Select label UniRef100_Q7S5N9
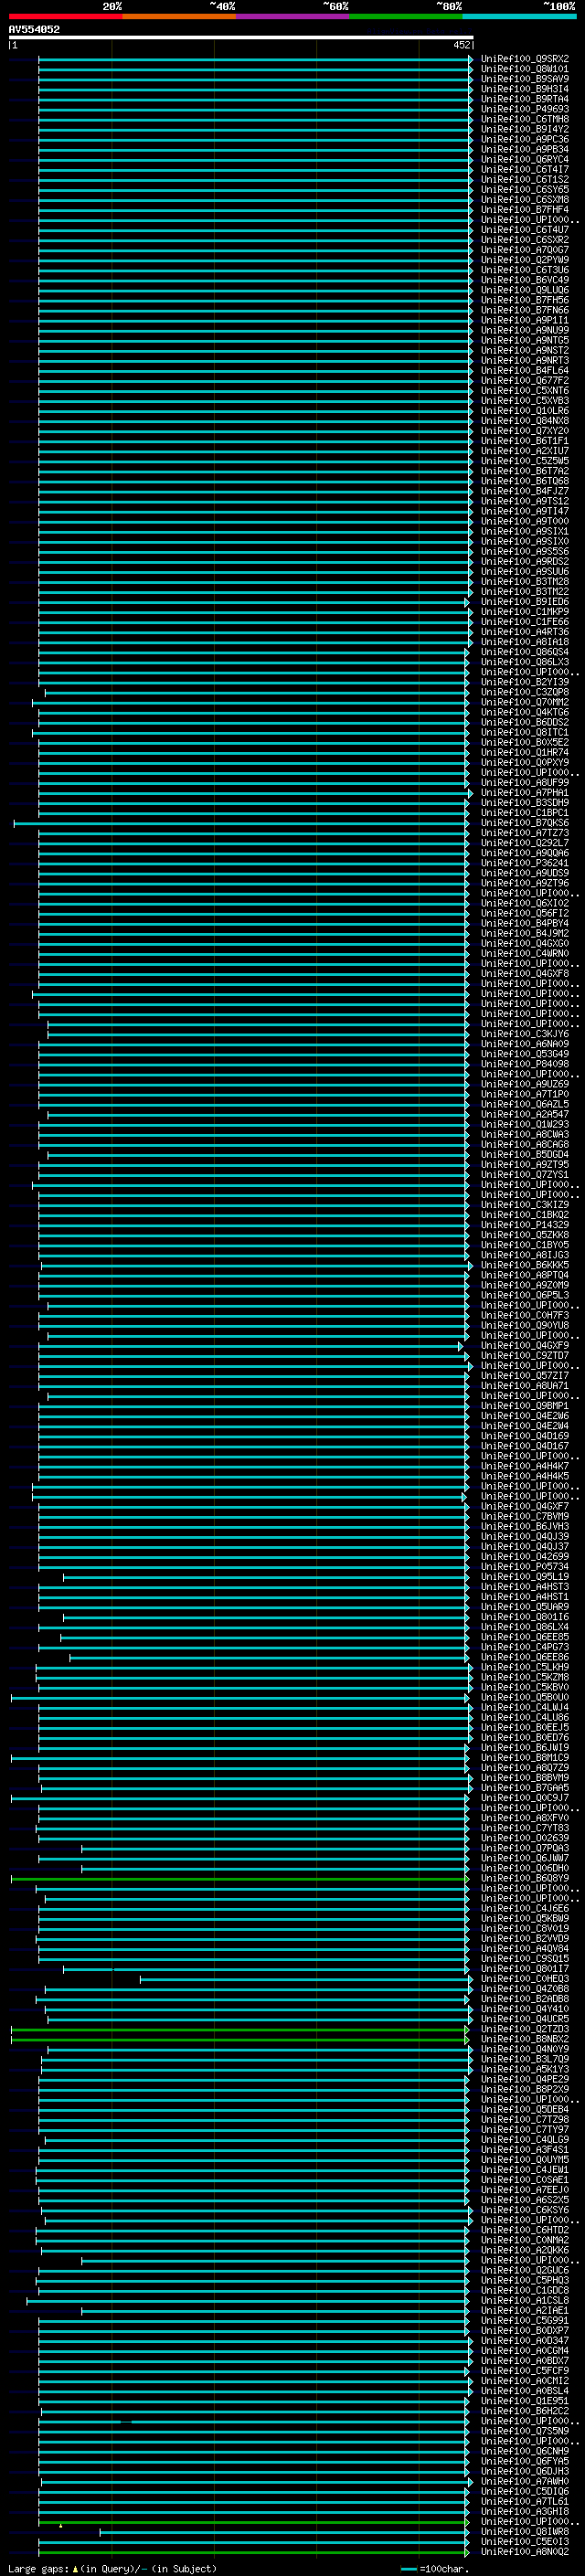This screenshot has width=585, height=2576. [525, 2431]
